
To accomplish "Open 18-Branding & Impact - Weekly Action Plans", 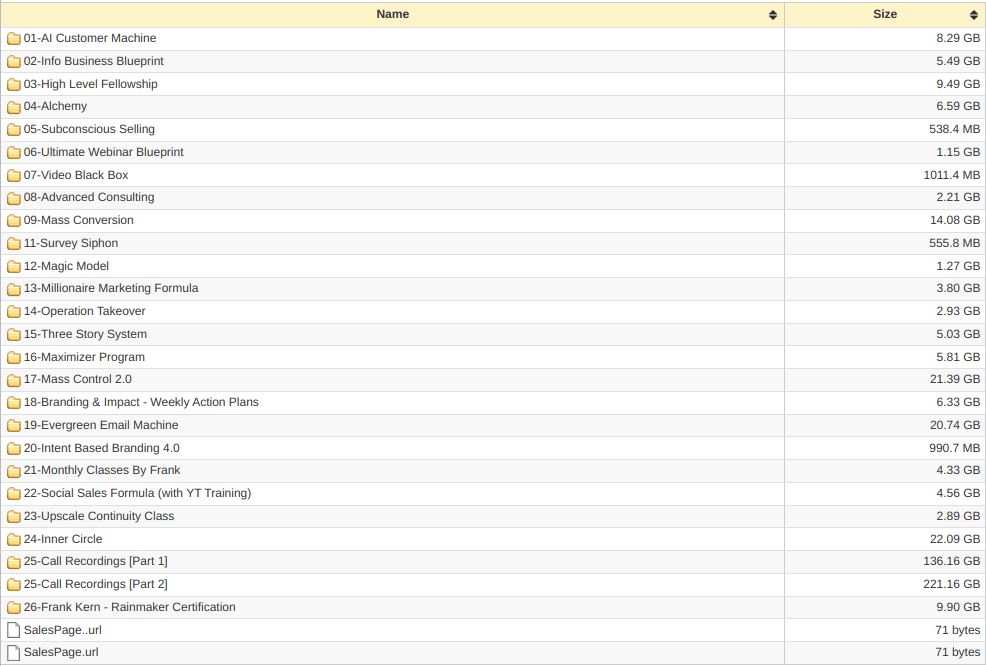I will pyautogui.click(x=141, y=402).
